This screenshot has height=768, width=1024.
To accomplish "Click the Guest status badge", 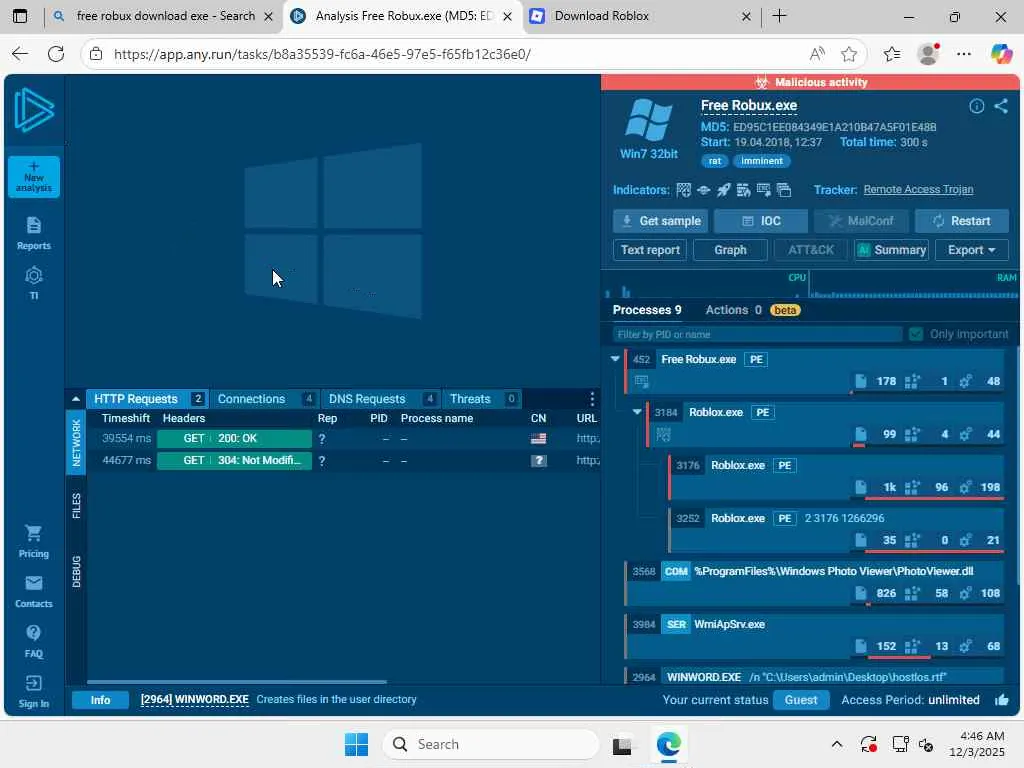I will [801, 700].
